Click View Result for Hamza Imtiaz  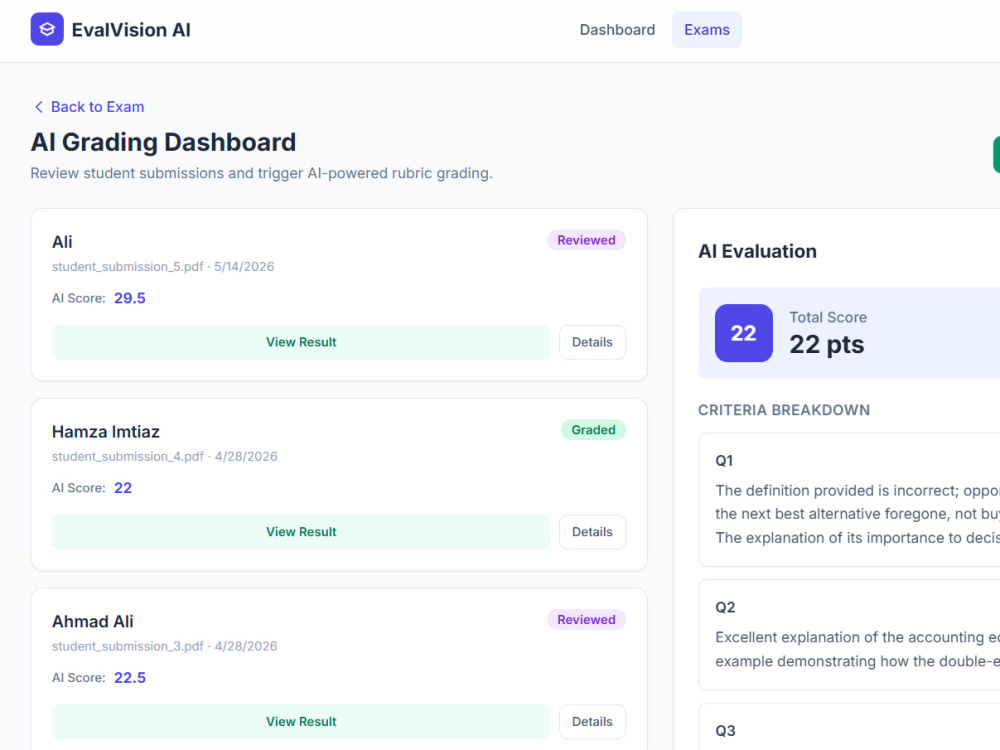tap(301, 532)
